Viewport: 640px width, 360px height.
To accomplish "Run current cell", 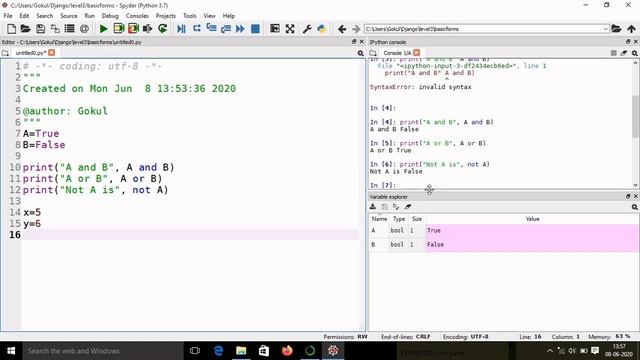I will pyautogui.click(x=118, y=29).
